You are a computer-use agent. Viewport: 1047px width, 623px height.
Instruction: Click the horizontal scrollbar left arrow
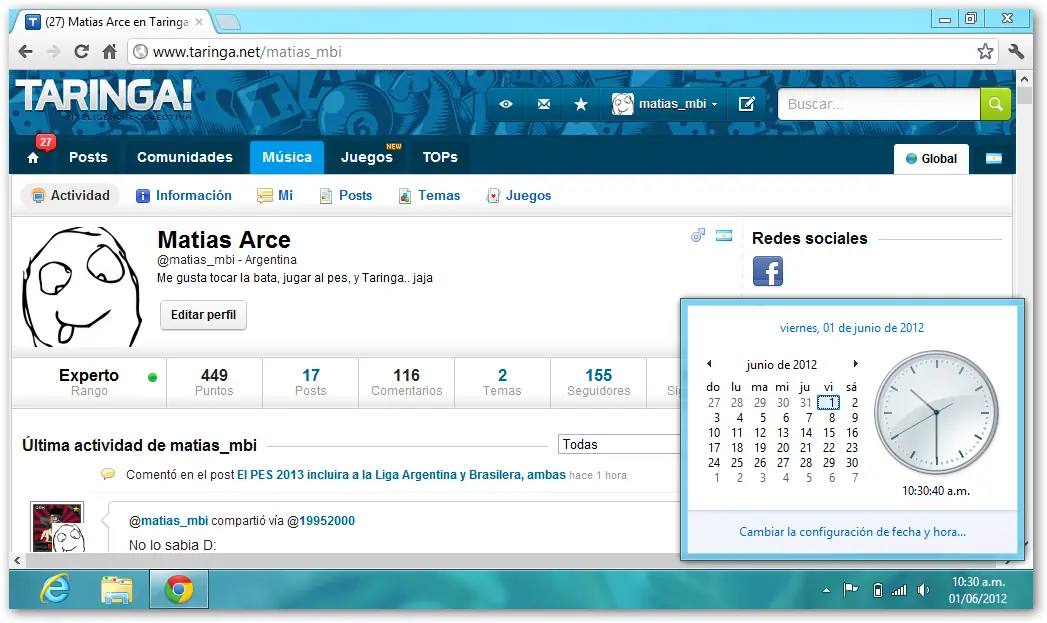[x=17, y=561]
